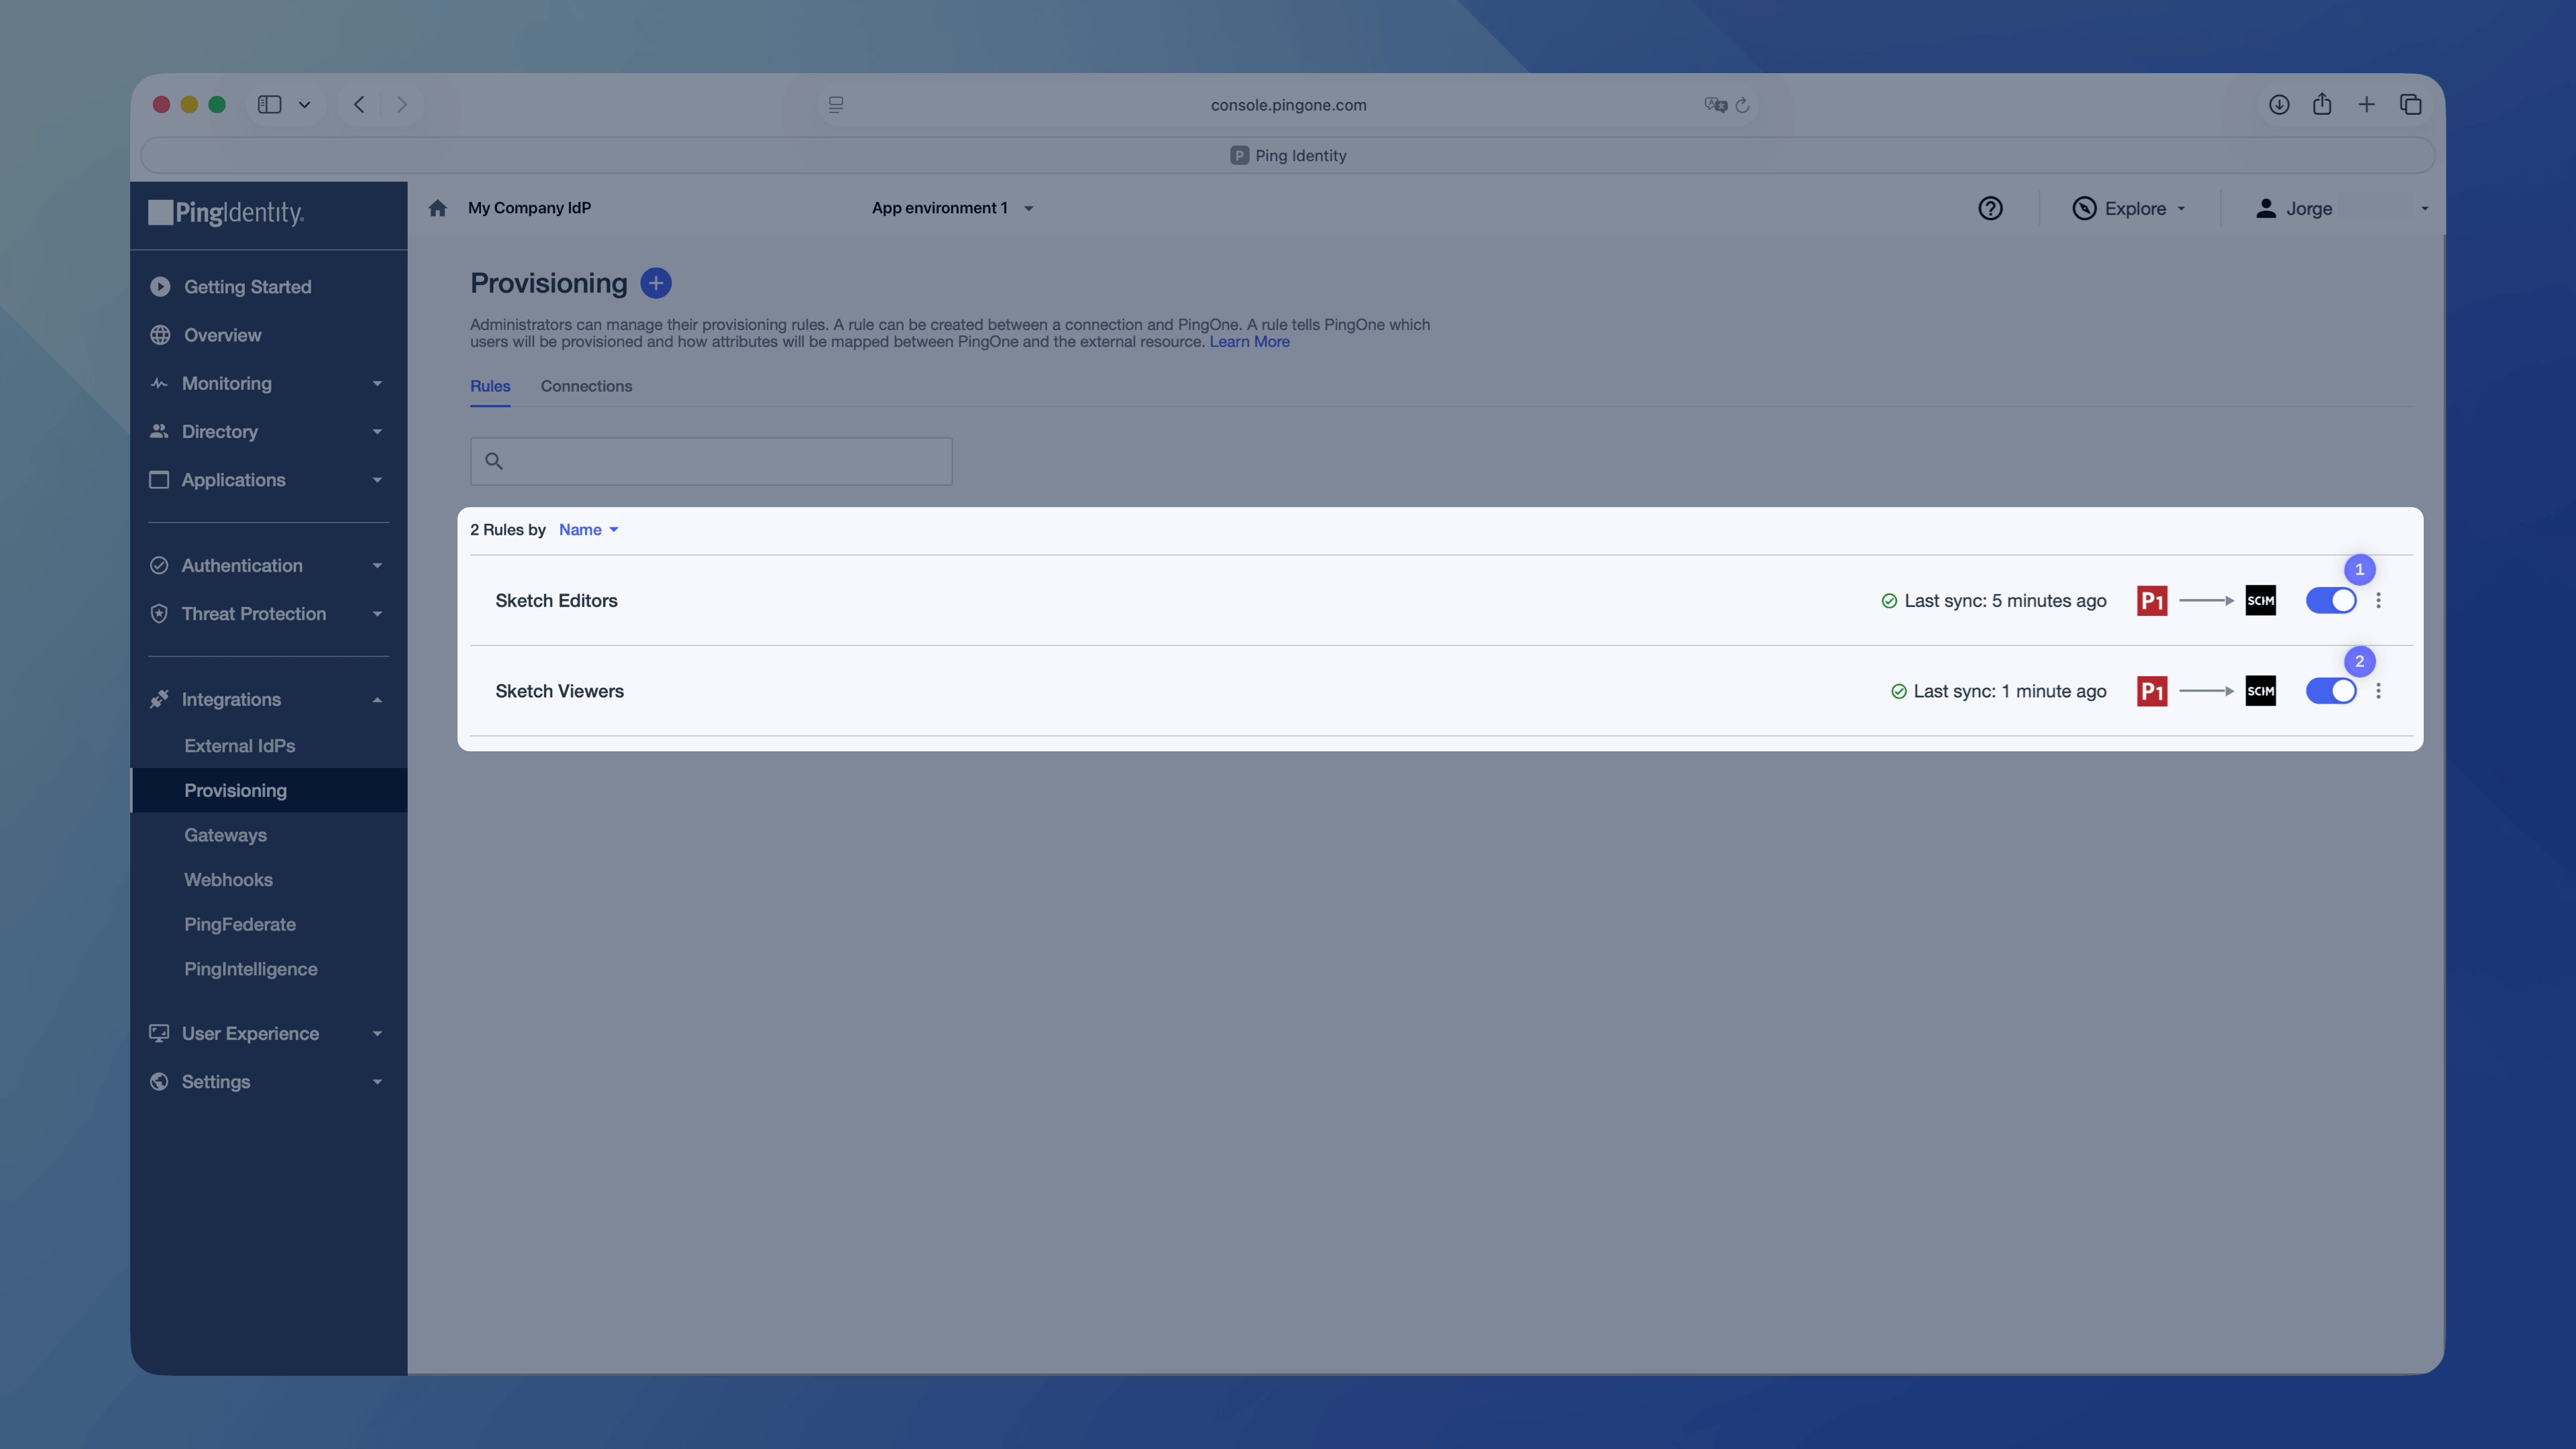
Task: Open Gateways under Integrations
Action: tap(225, 835)
